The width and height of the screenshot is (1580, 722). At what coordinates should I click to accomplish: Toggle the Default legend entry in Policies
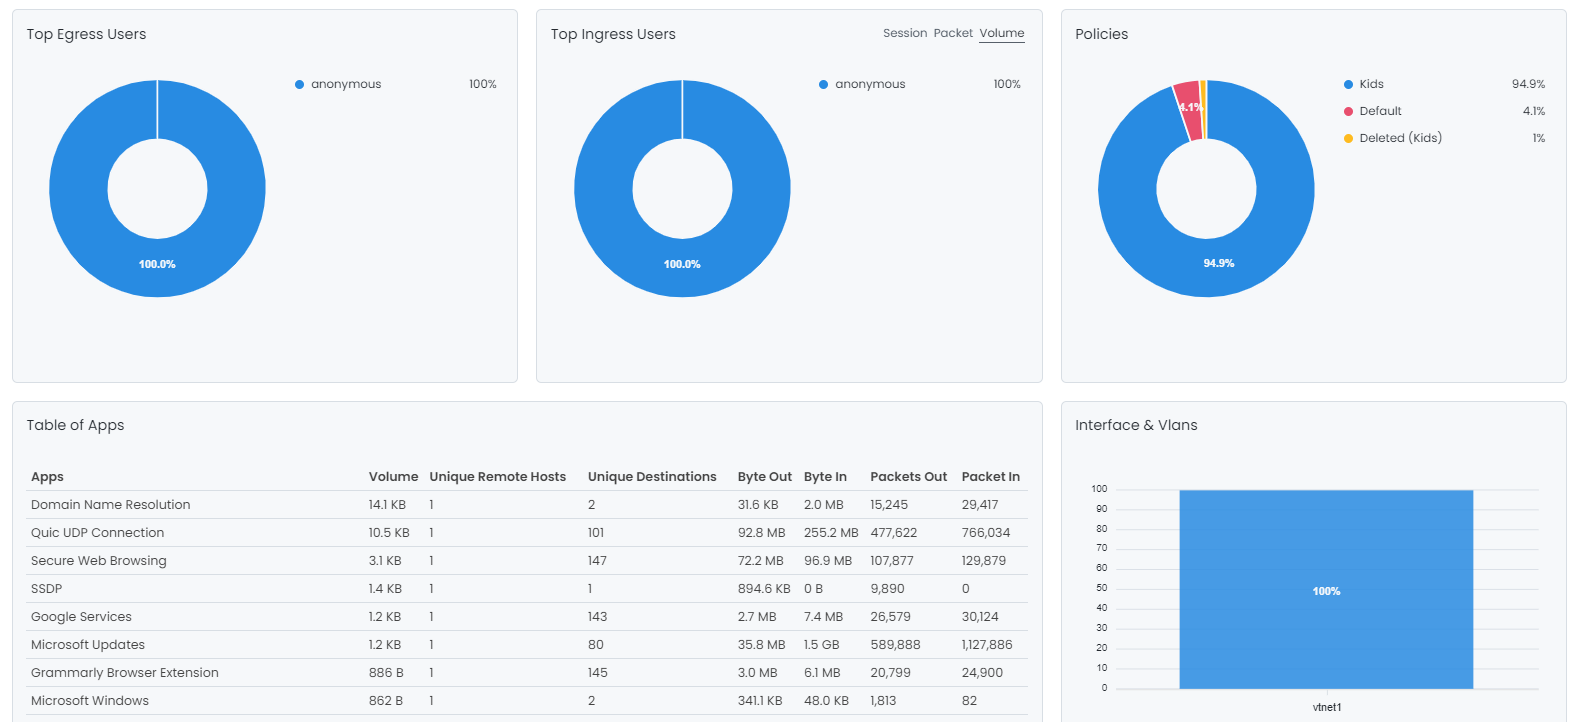pos(1380,111)
